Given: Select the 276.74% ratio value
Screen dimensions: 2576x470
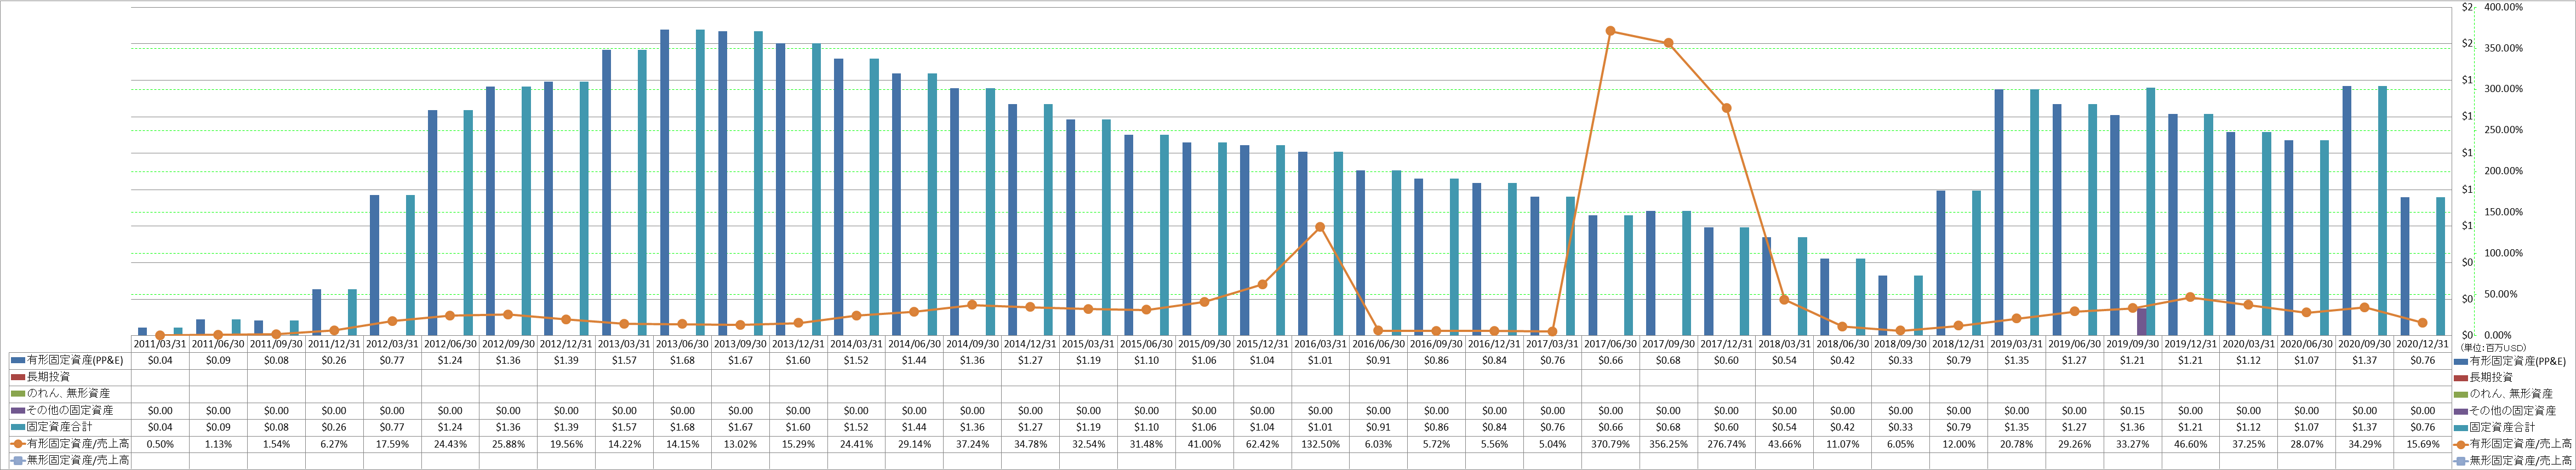Looking at the screenshot, I should click(x=1726, y=444).
